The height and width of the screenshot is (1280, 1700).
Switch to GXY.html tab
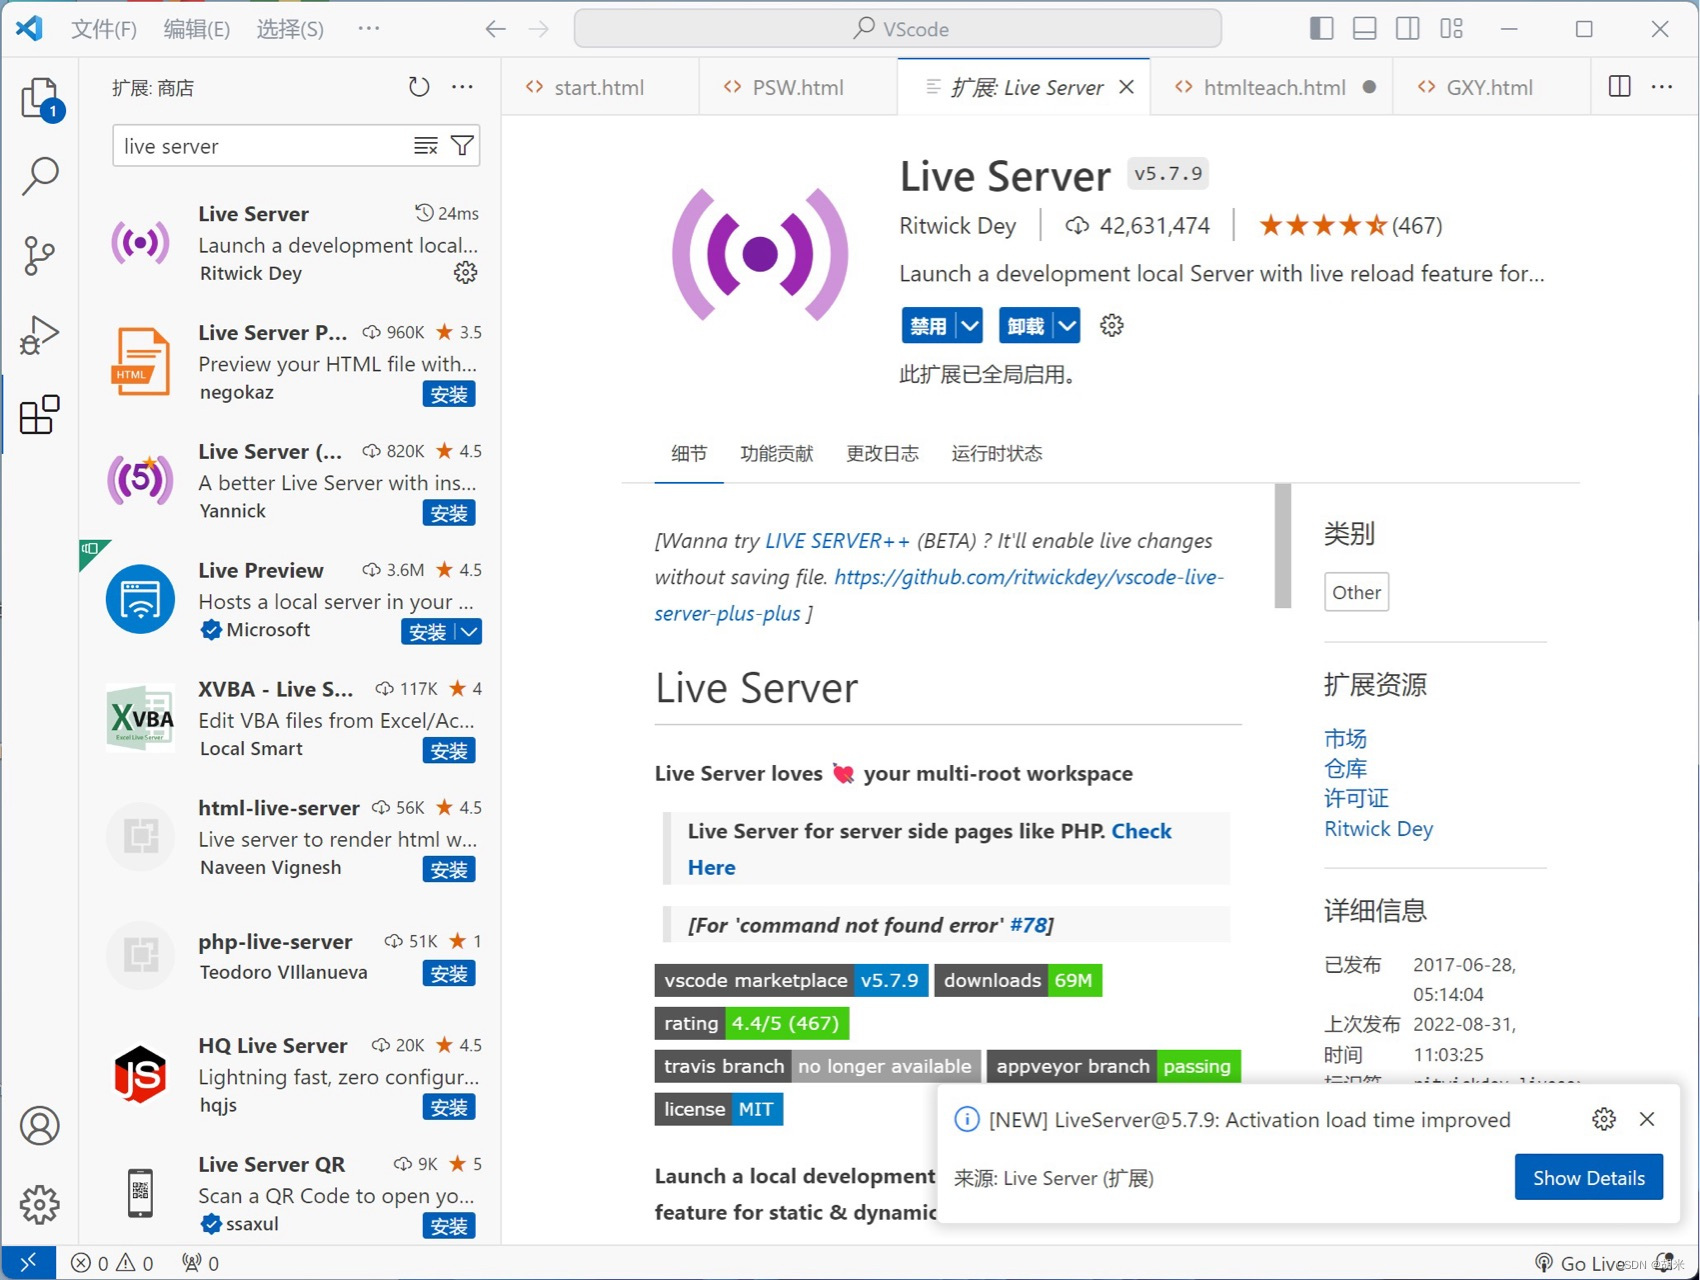tap(1489, 87)
